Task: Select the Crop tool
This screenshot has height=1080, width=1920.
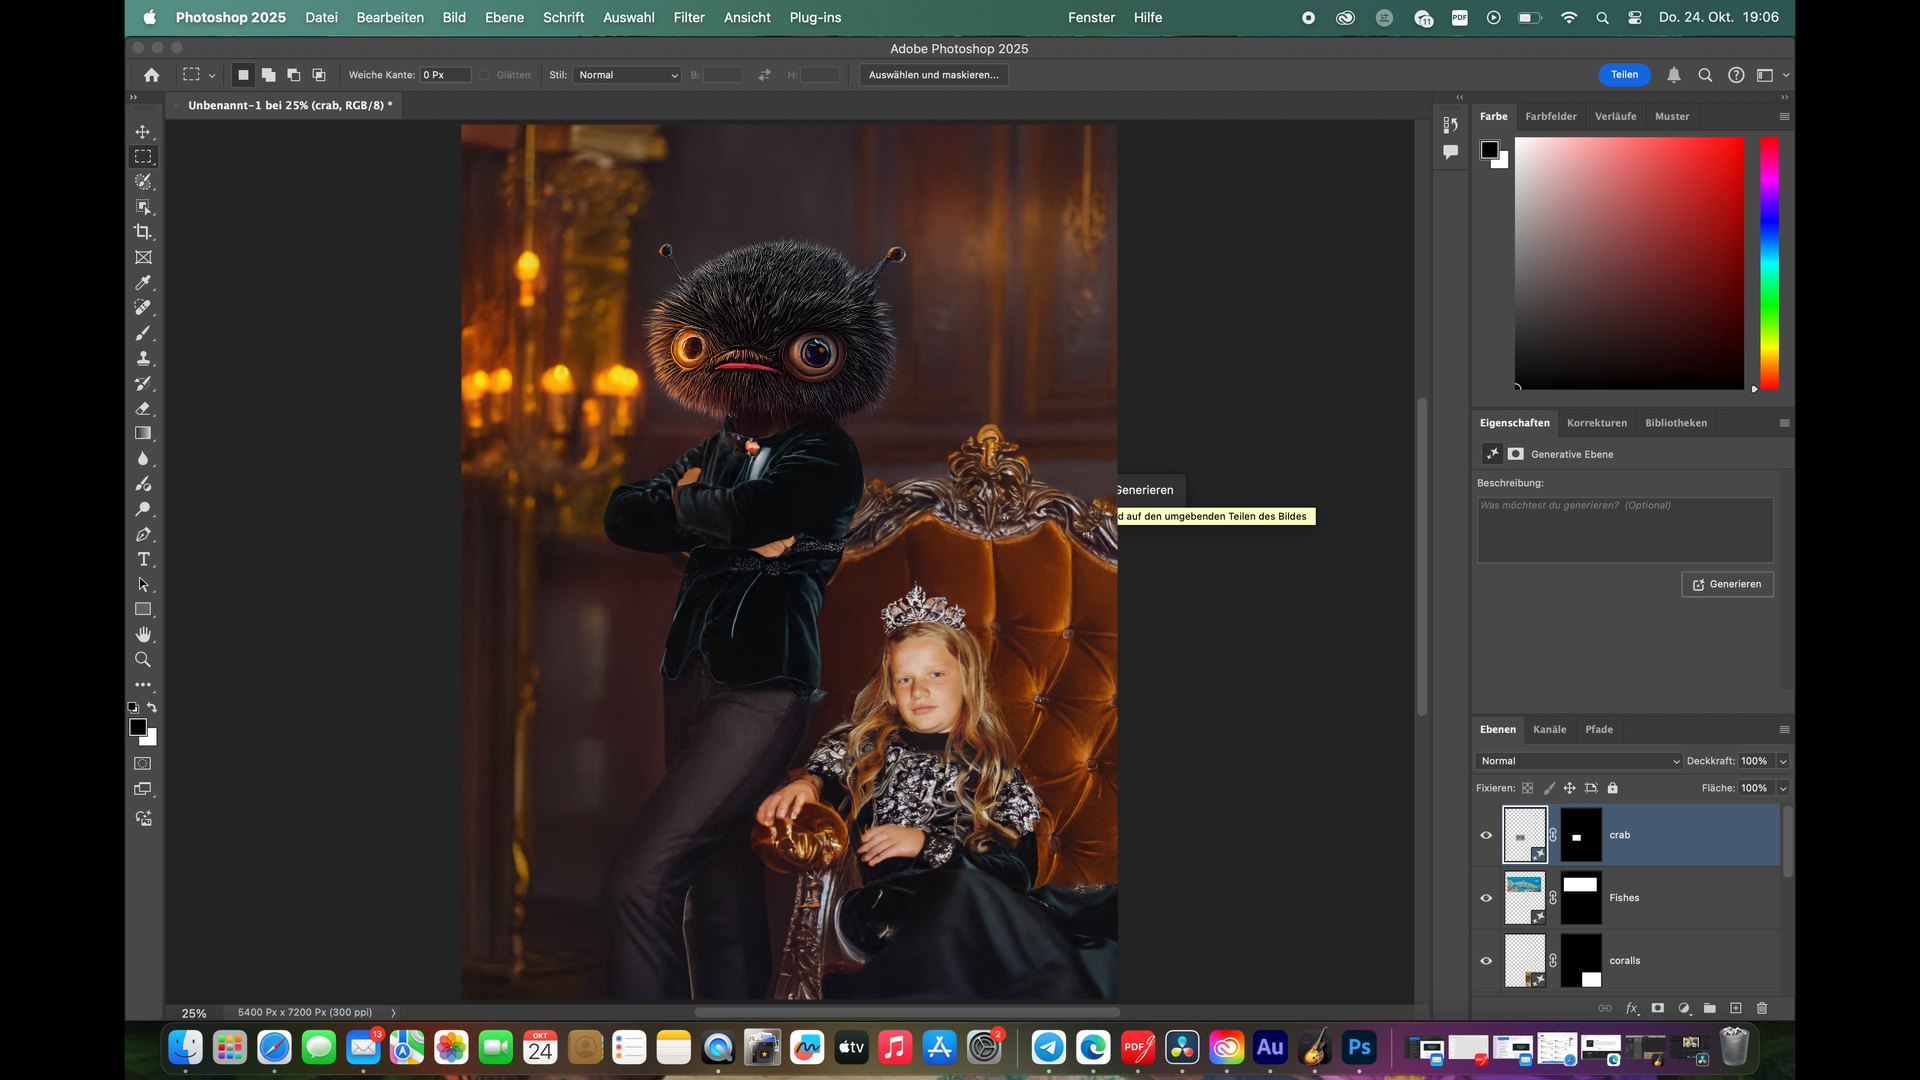Action: (143, 232)
